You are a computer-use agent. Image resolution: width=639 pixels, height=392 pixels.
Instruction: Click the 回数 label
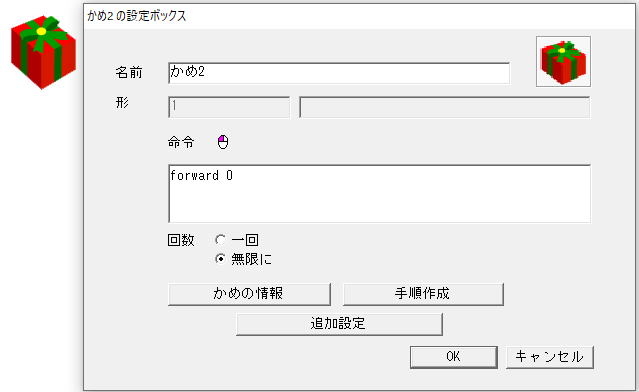click(x=181, y=240)
